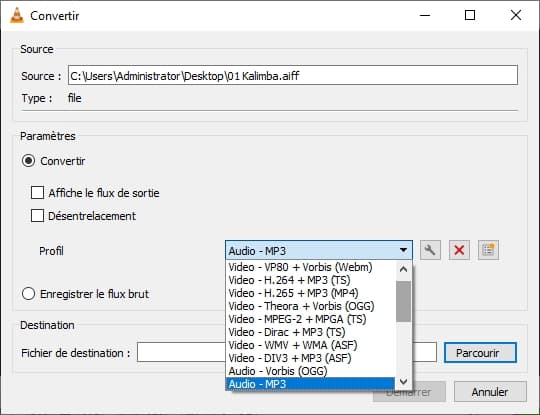Minimize the Convertir window
The image size is (540, 415).
(425, 15)
